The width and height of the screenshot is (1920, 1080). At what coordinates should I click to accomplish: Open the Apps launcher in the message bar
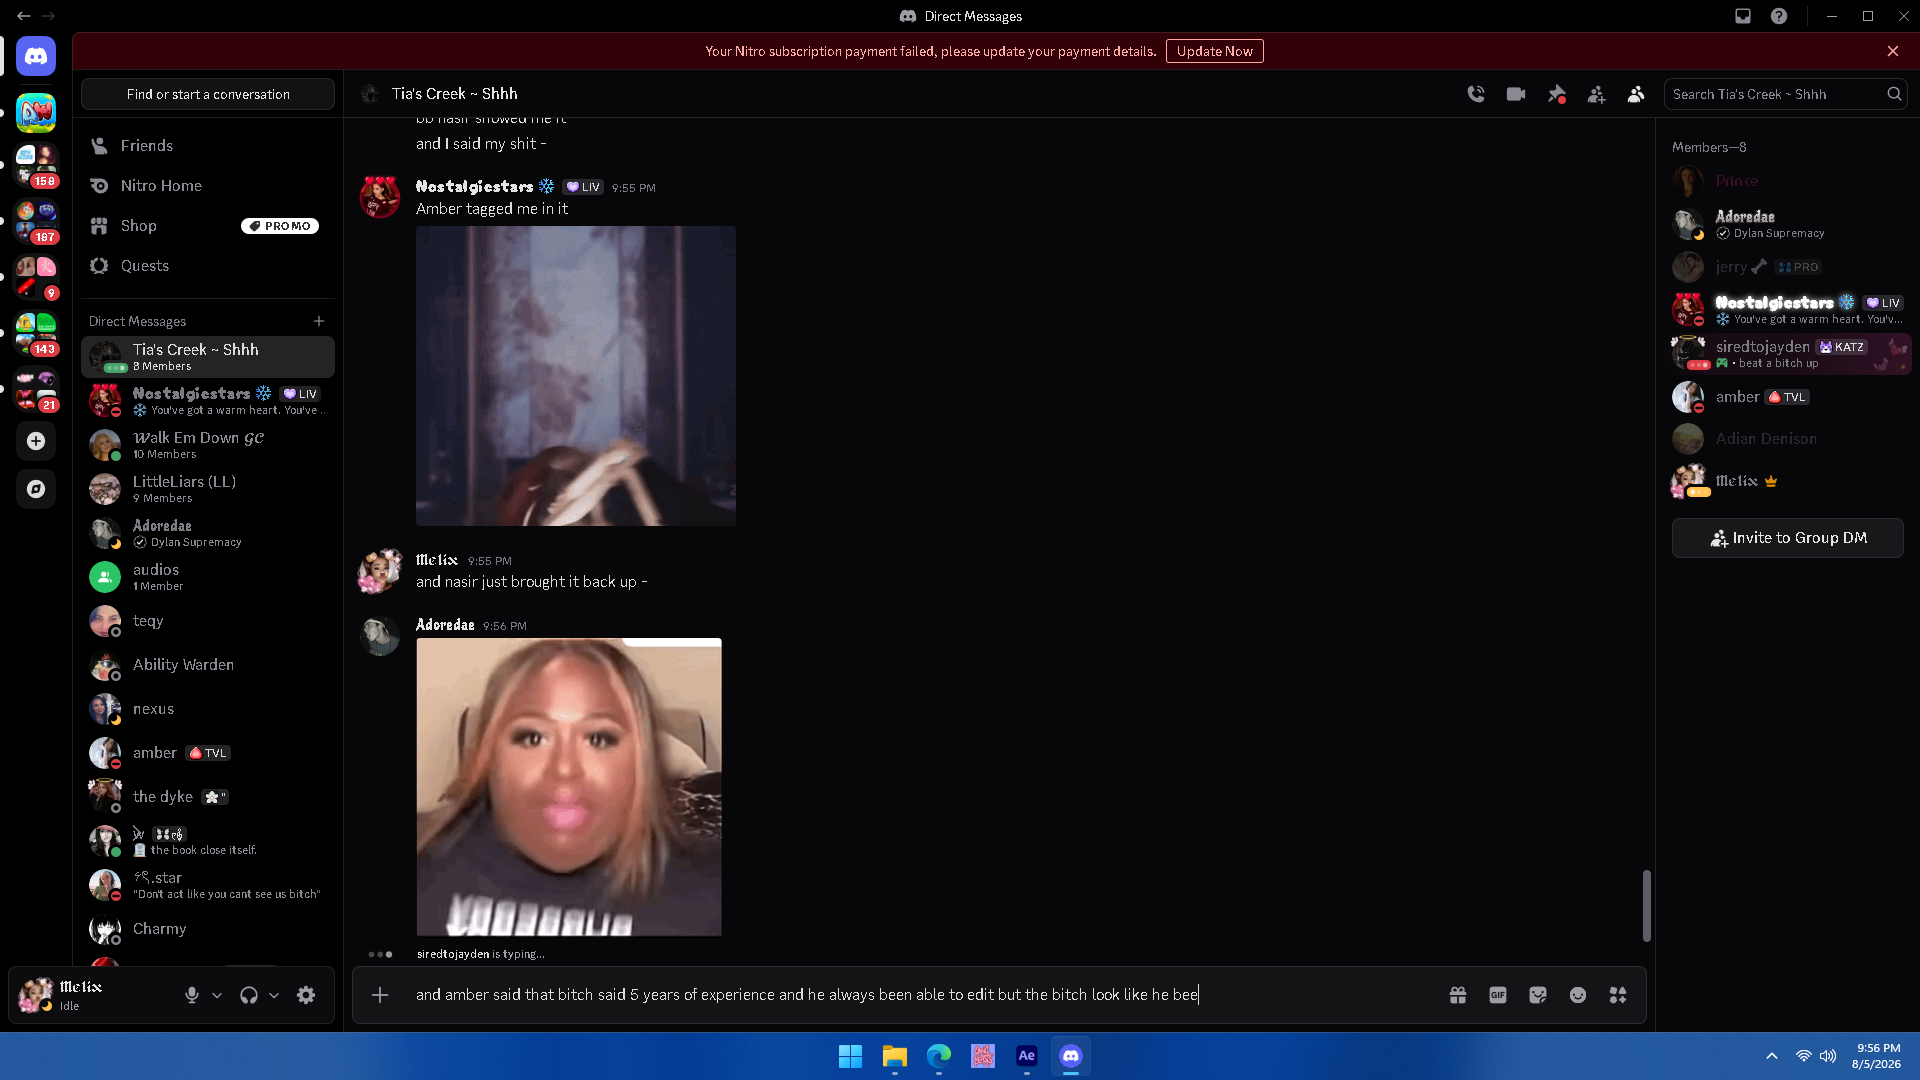coord(1618,995)
